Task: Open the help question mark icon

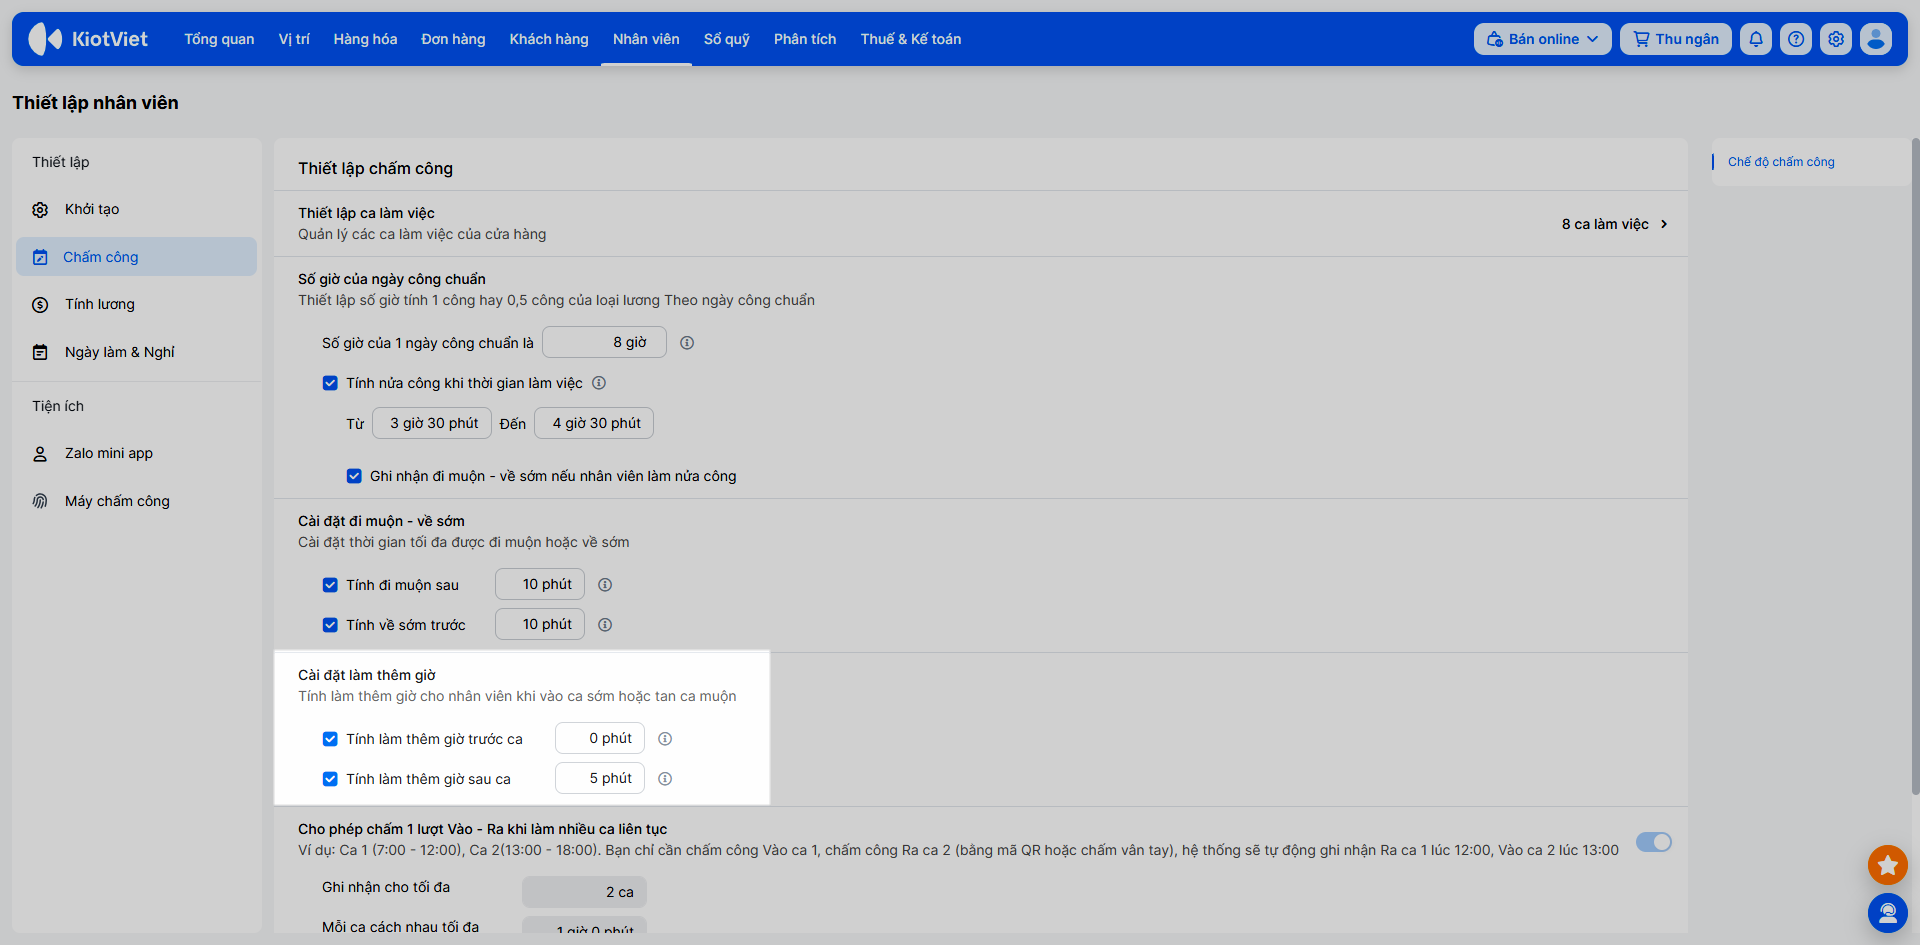Action: pos(1796,39)
